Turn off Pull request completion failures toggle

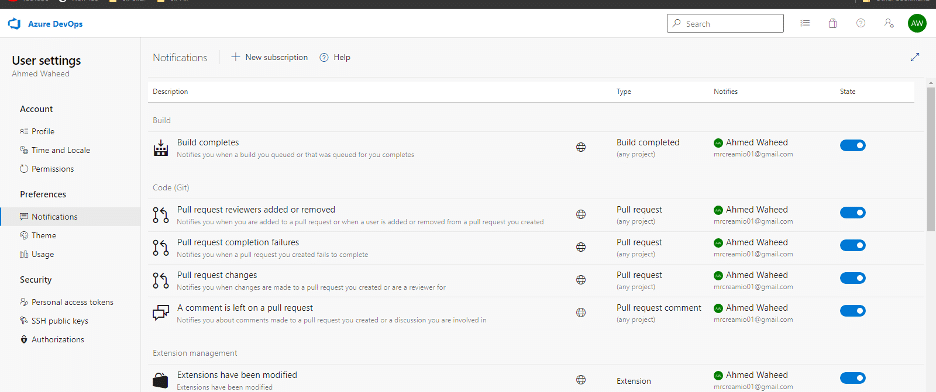(852, 245)
